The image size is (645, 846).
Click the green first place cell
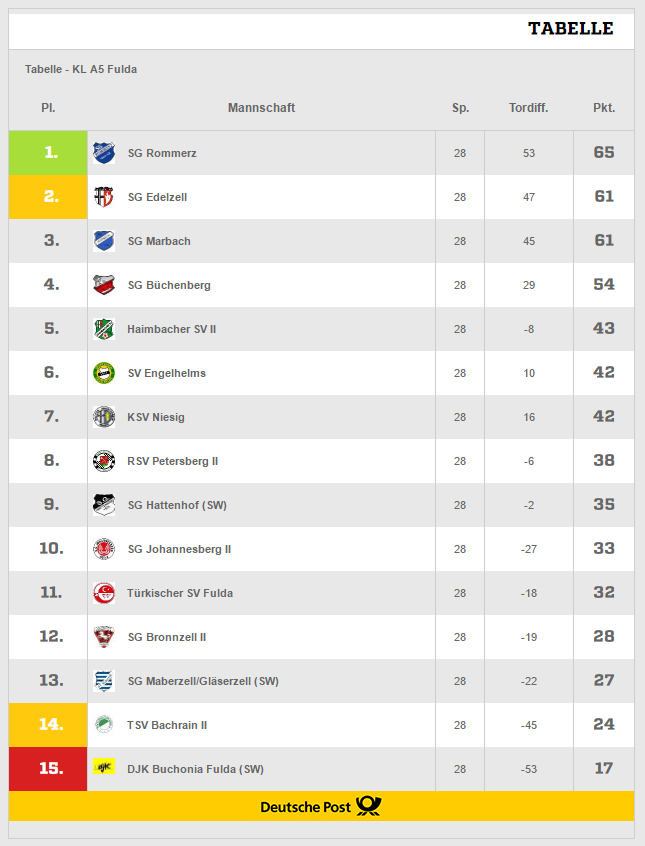tap(48, 153)
